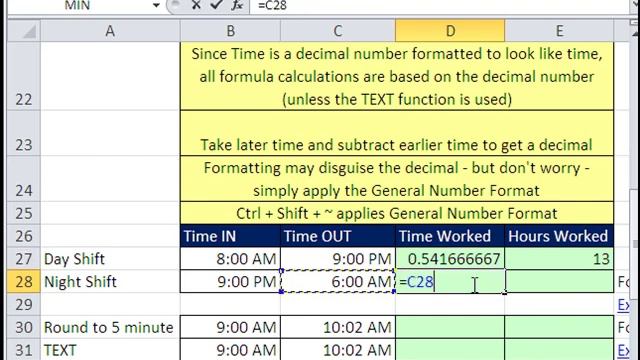Select the empty green Time Worked cell in row 30
Image resolution: width=640 pixels, height=360 pixels.
[450, 327]
